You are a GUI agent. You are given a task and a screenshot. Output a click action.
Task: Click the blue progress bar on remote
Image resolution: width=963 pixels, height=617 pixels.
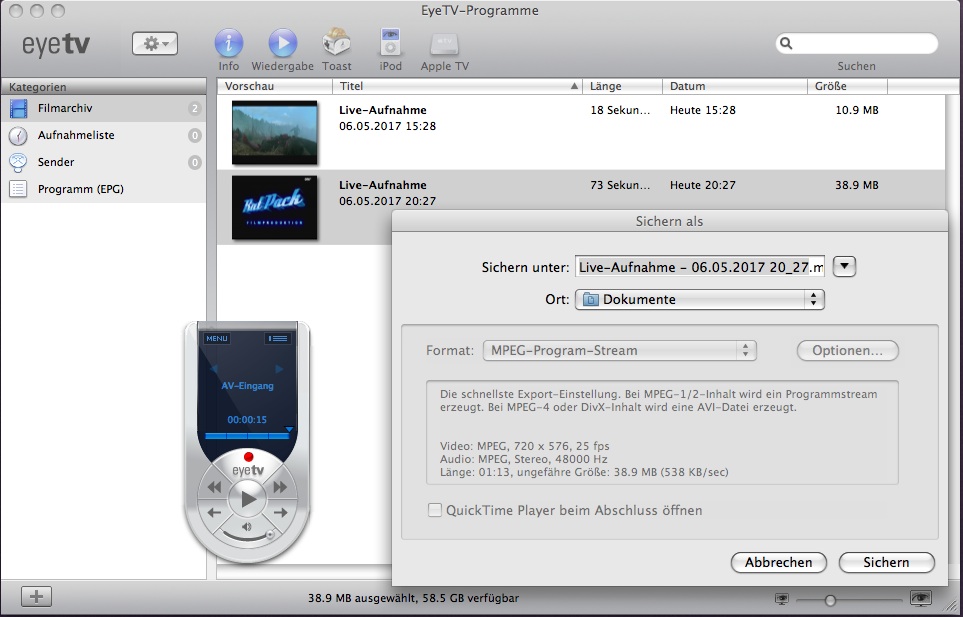[247, 435]
